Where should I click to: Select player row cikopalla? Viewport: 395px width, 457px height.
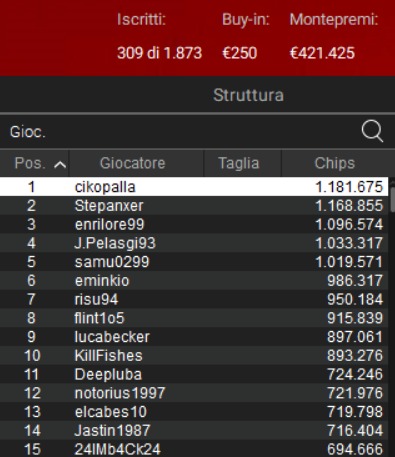coord(194,187)
